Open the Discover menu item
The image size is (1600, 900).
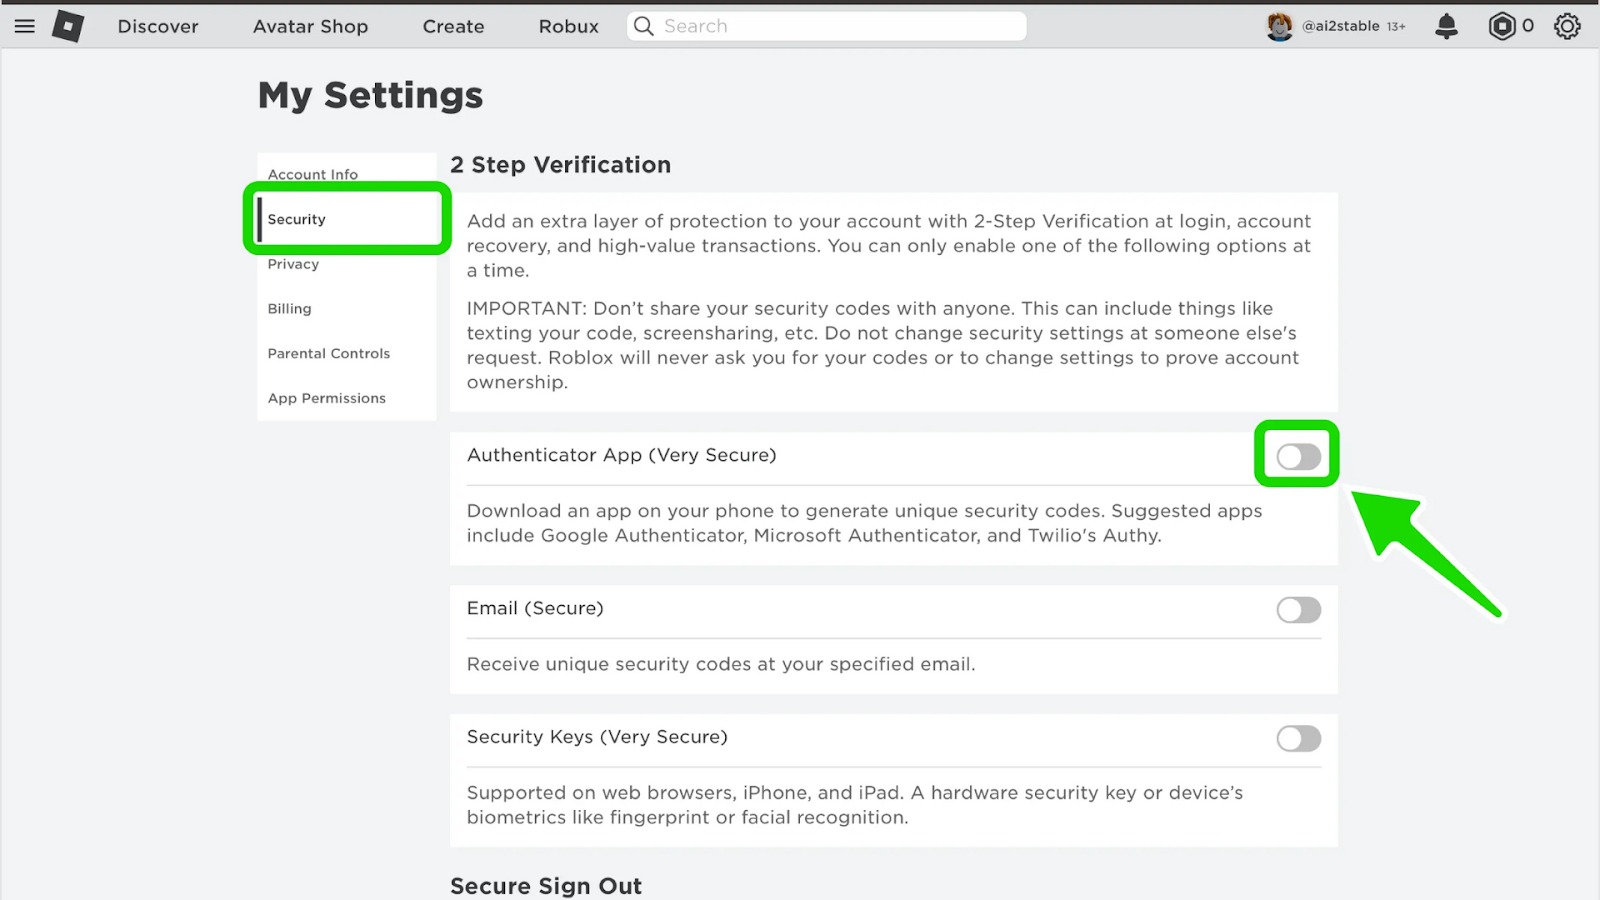coord(158,26)
